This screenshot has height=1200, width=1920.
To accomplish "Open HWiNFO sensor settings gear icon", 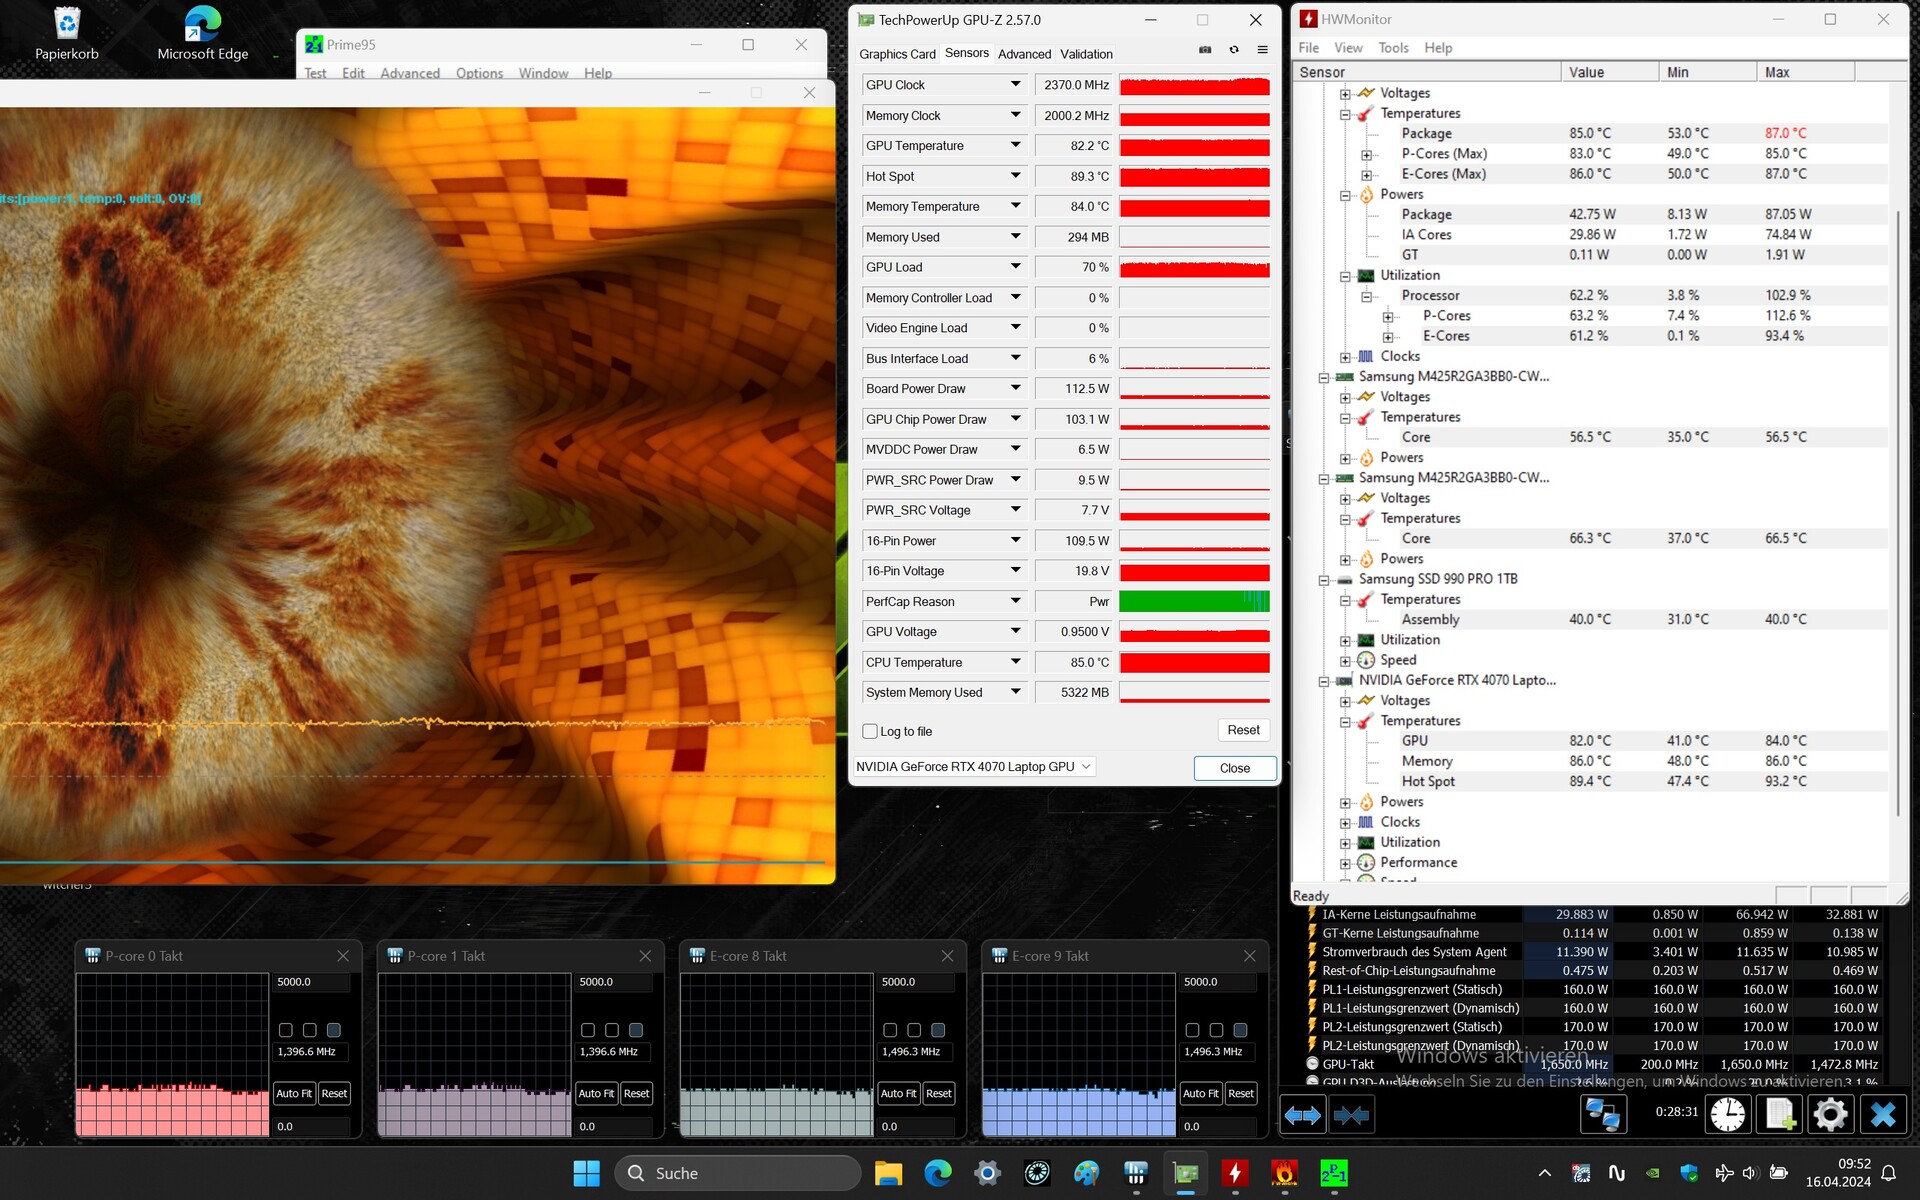I will pos(1831,1114).
